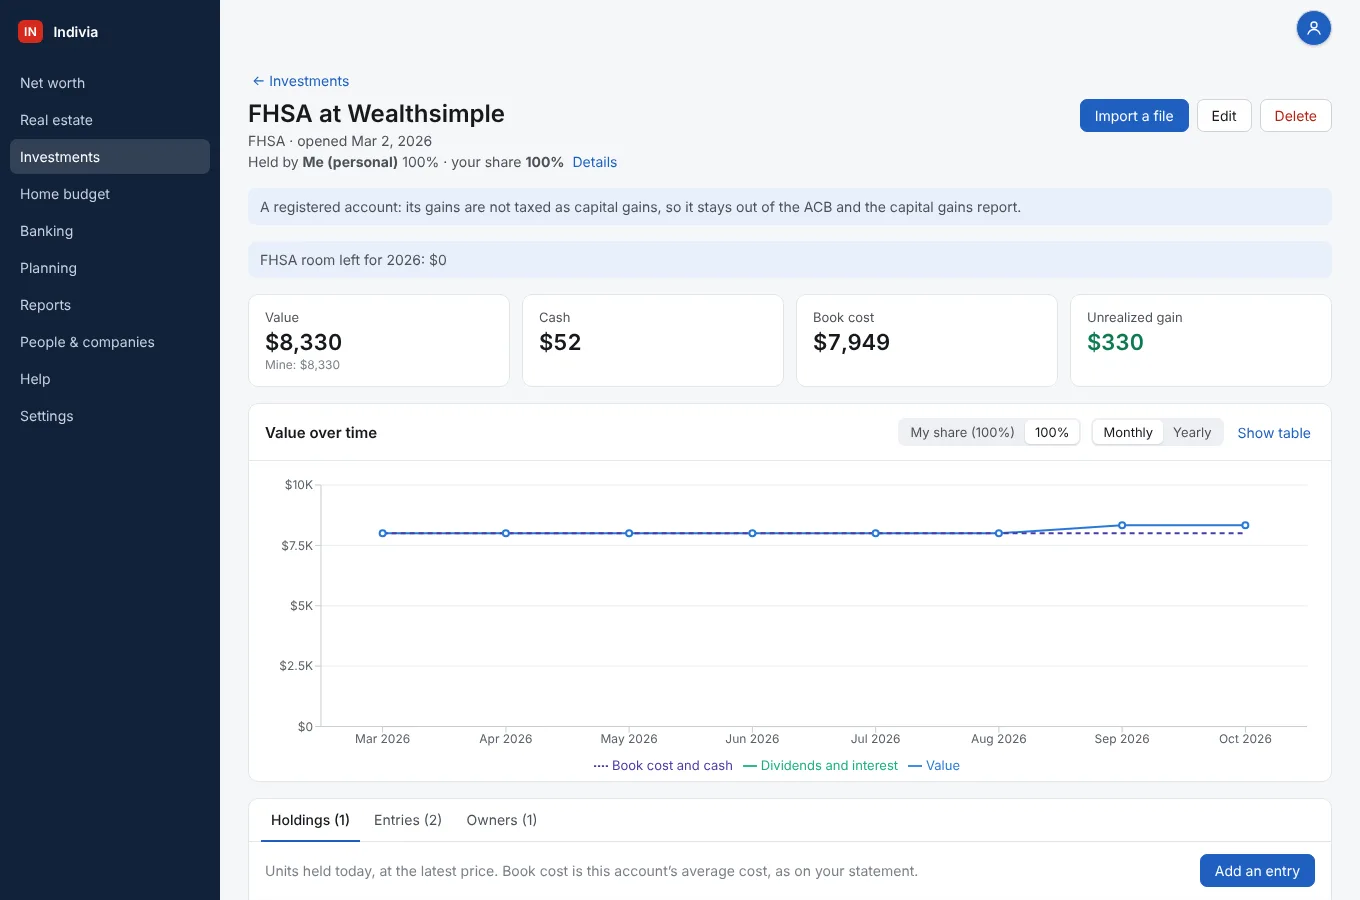Click the $52 Cash amount
Viewport: 1360px width, 900px height.
pyautogui.click(x=560, y=342)
